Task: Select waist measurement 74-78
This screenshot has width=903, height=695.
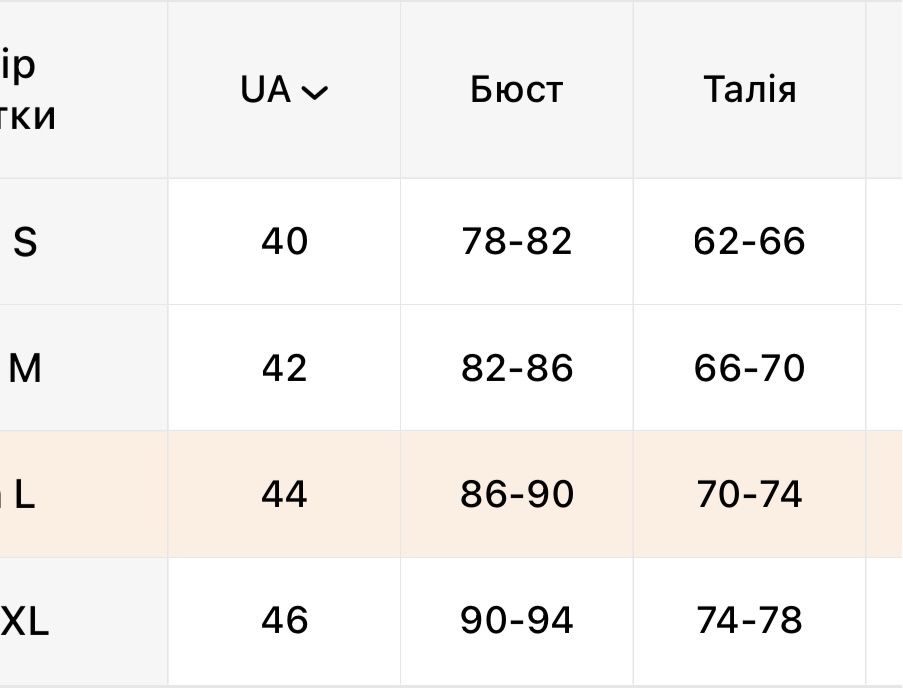Action: click(x=749, y=620)
